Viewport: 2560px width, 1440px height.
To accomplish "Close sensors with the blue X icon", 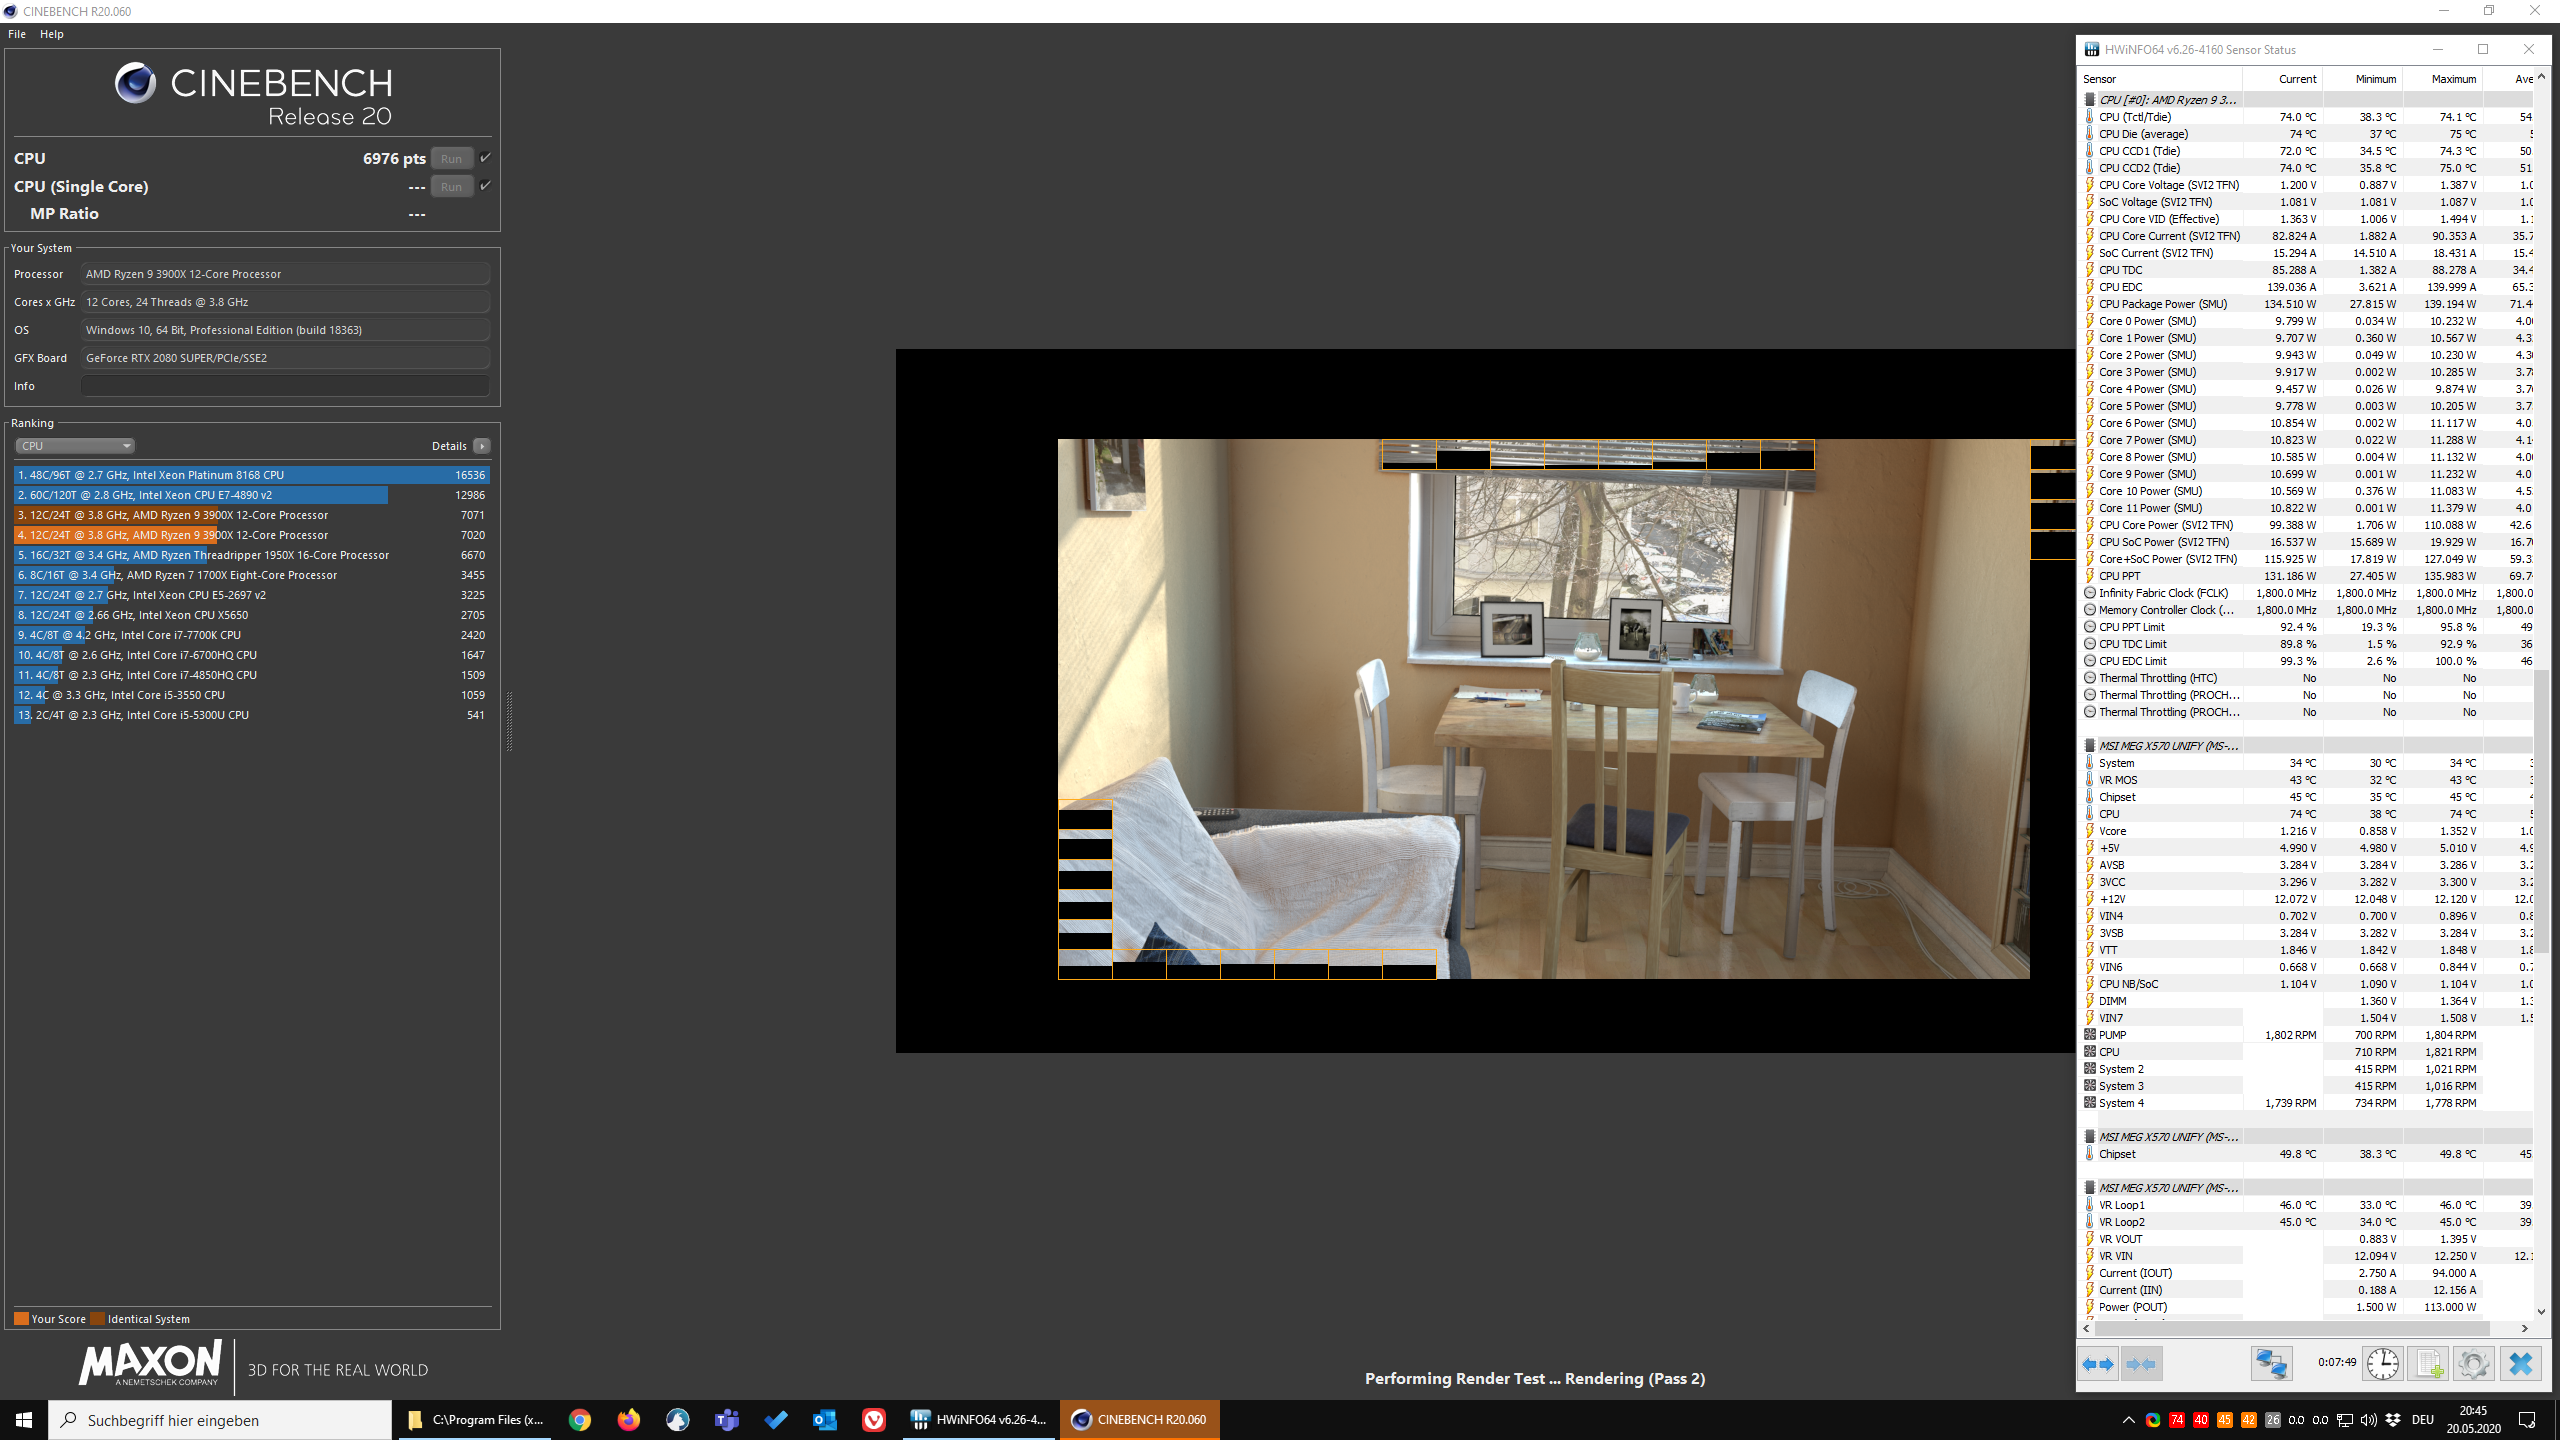I will tap(2520, 1364).
